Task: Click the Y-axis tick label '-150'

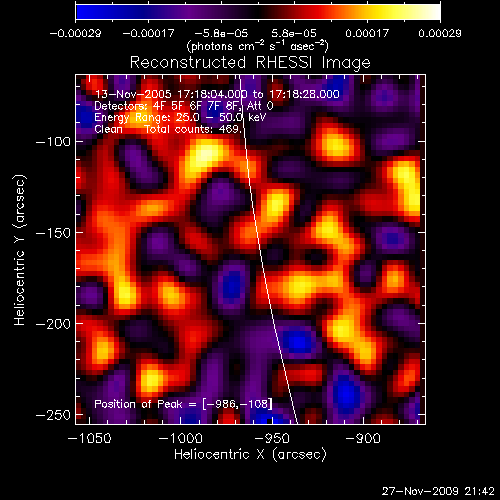Action: [53, 233]
